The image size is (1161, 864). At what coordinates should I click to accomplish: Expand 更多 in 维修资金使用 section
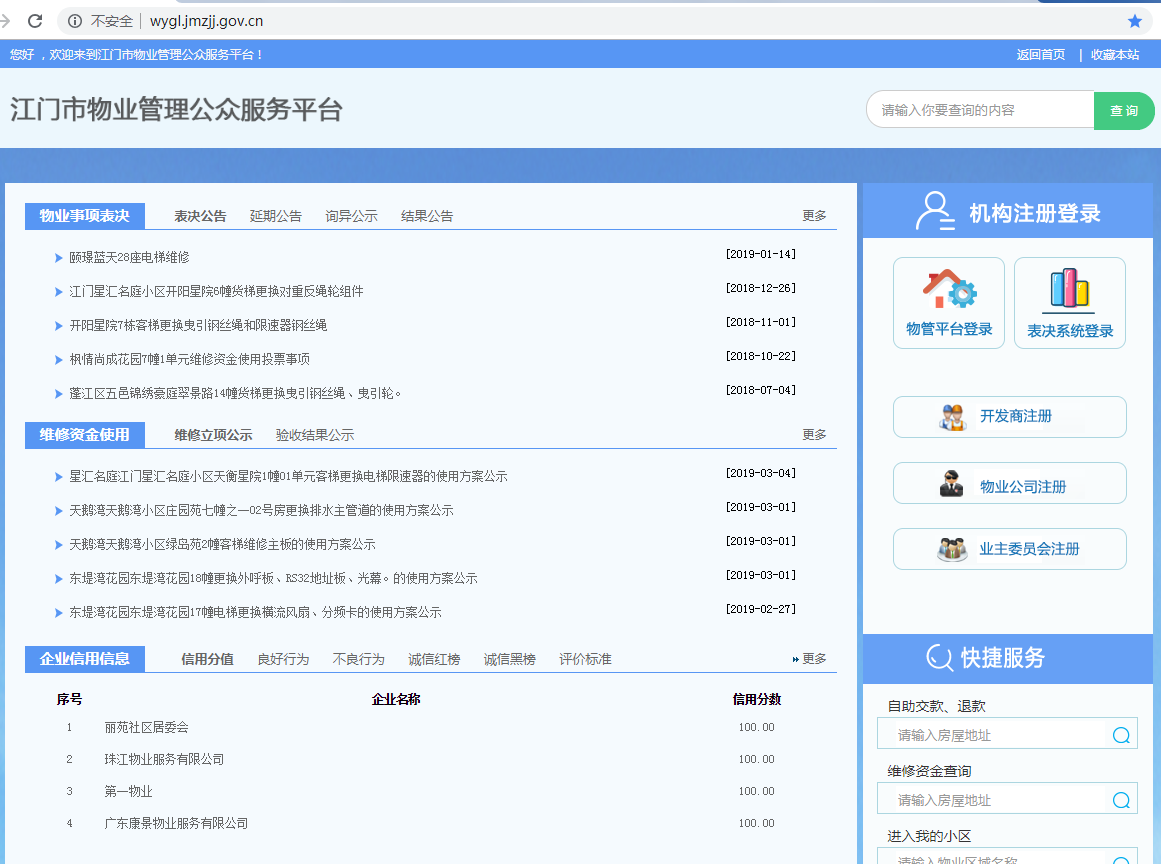click(x=814, y=435)
